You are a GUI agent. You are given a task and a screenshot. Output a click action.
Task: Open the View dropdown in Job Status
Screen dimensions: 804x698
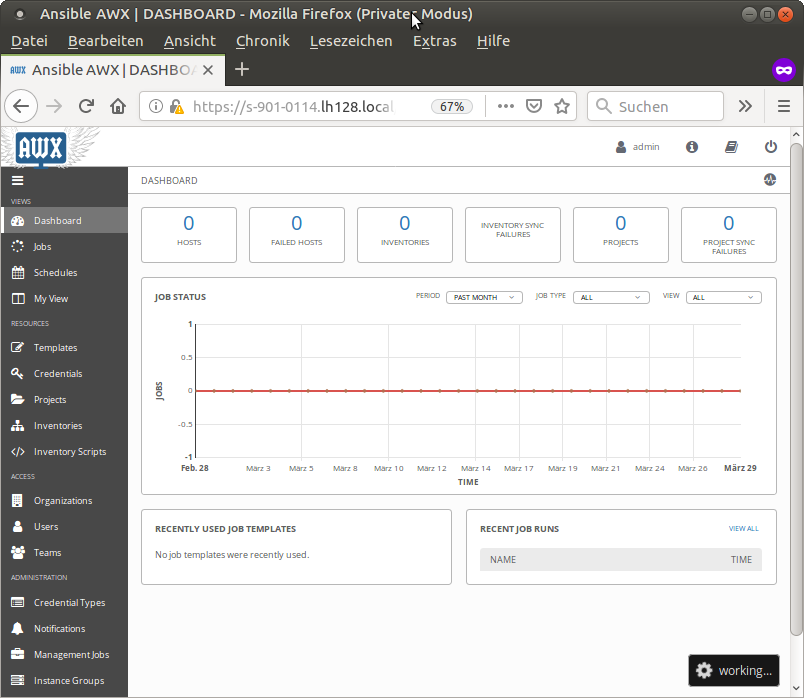(x=723, y=297)
